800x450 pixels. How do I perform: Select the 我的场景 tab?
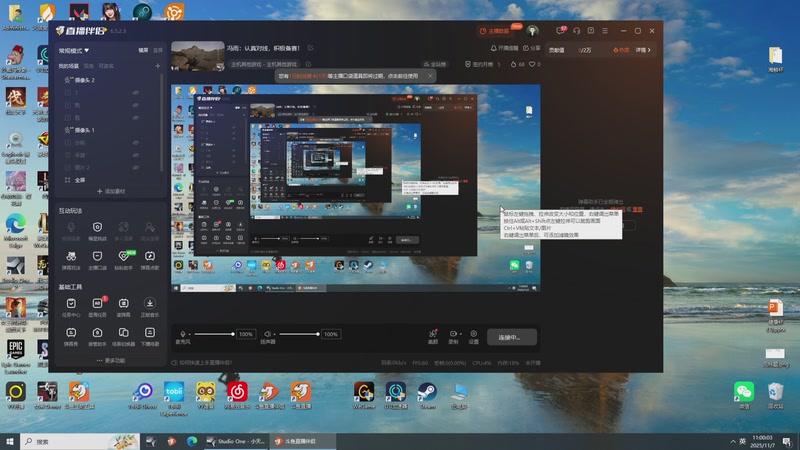[69, 66]
